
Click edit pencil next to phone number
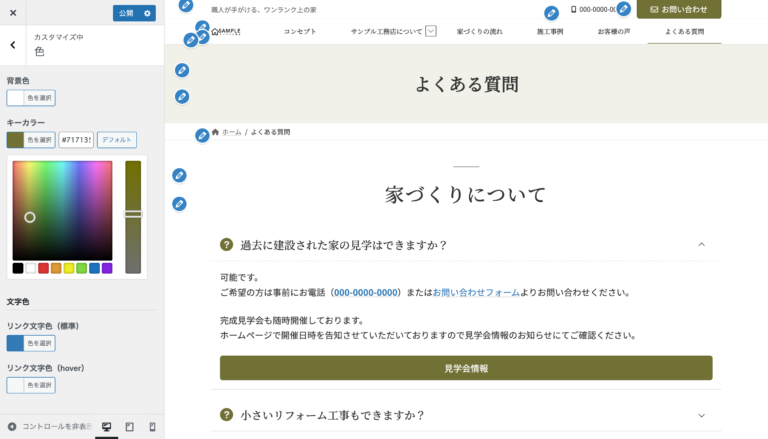tap(551, 13)
